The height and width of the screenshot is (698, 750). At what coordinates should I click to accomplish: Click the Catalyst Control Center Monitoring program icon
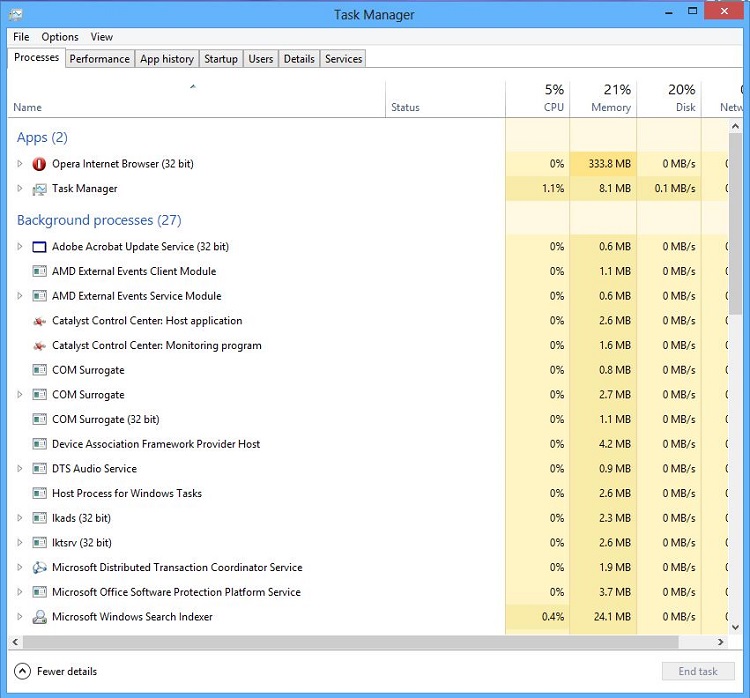pyautogui.click(x=39, y=346)
